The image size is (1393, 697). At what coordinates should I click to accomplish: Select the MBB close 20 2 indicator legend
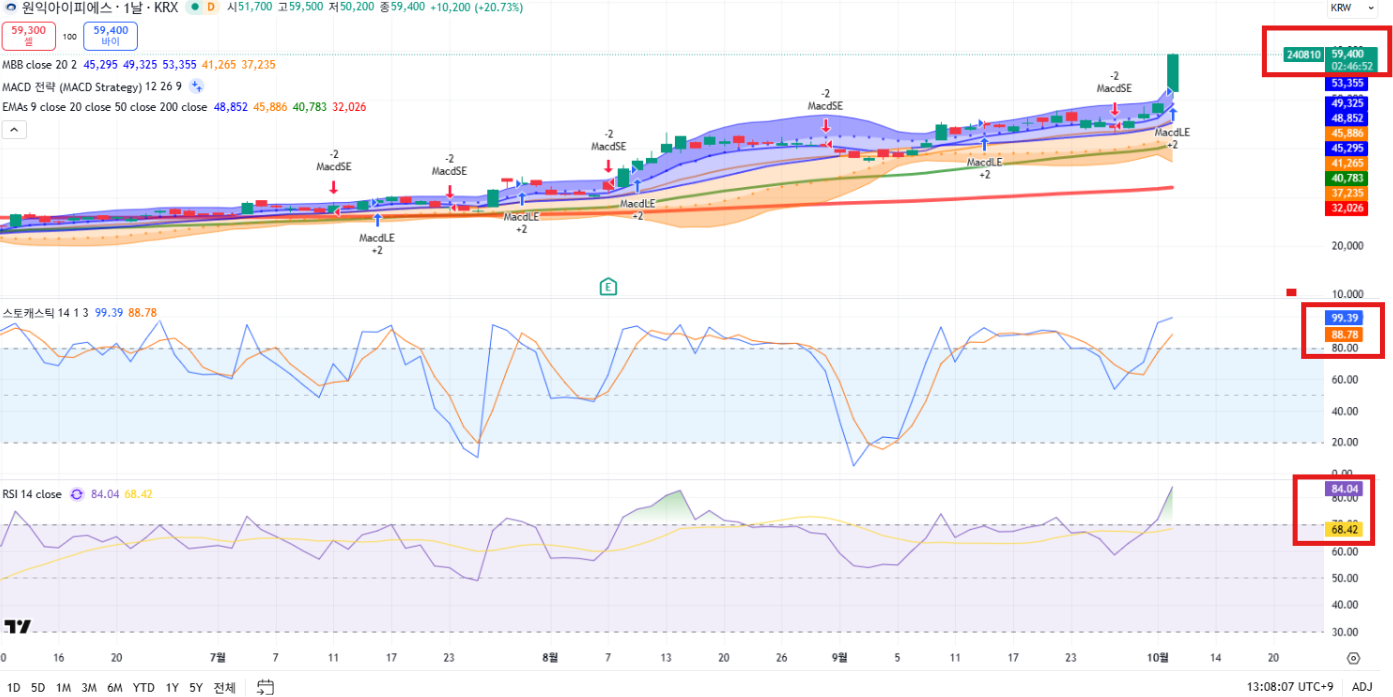click(x=41, y=64)
